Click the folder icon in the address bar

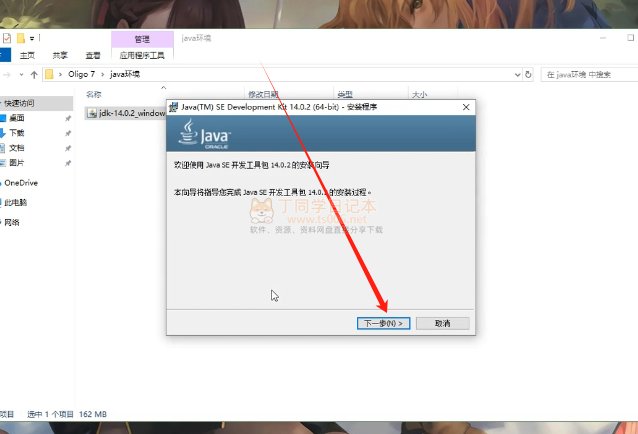point(49,74)
